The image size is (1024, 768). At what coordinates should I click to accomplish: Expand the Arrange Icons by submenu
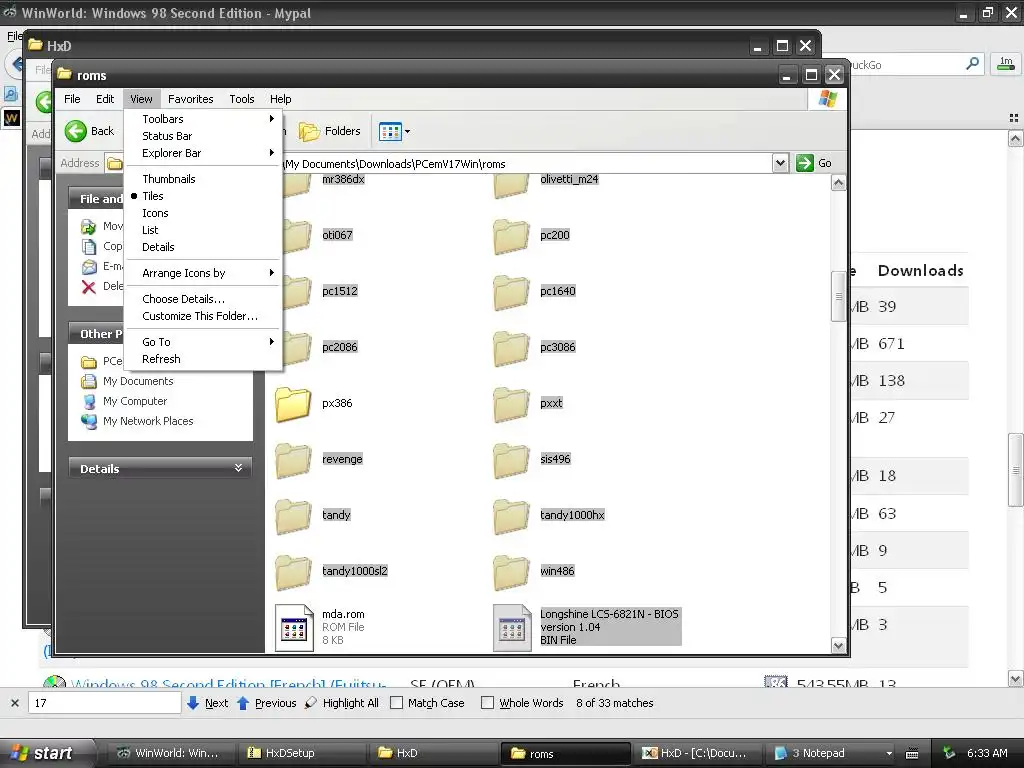click(x=202, y=273)
